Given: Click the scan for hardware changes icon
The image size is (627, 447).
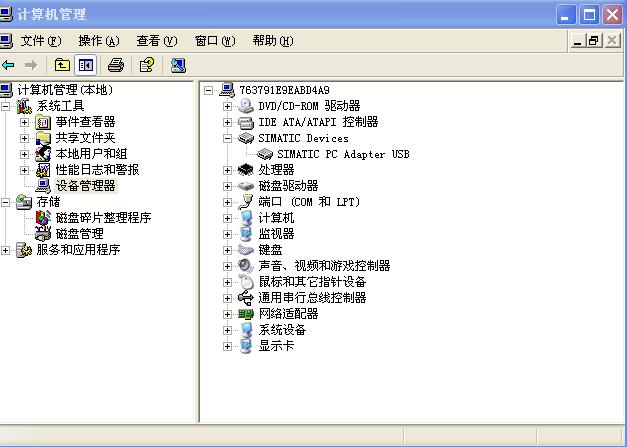Looking at the screenshot, I should [178, 65].
